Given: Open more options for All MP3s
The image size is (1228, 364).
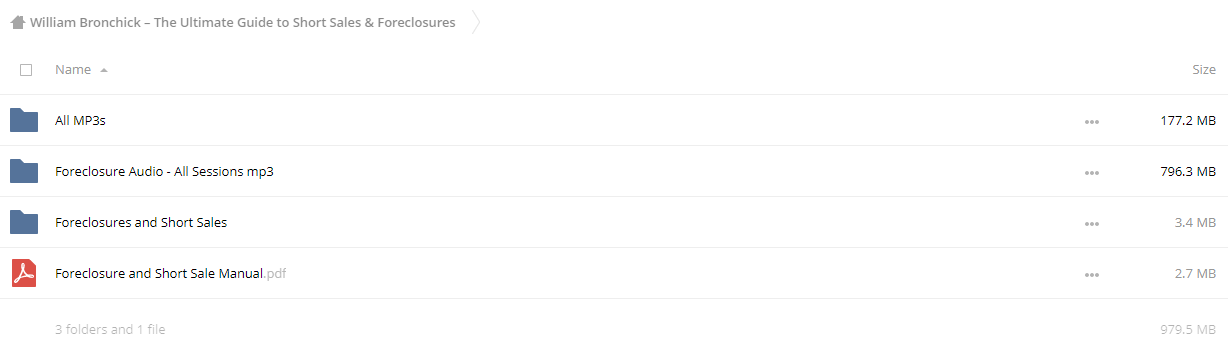Looking at the screenshot, I should pos(1091,122).
